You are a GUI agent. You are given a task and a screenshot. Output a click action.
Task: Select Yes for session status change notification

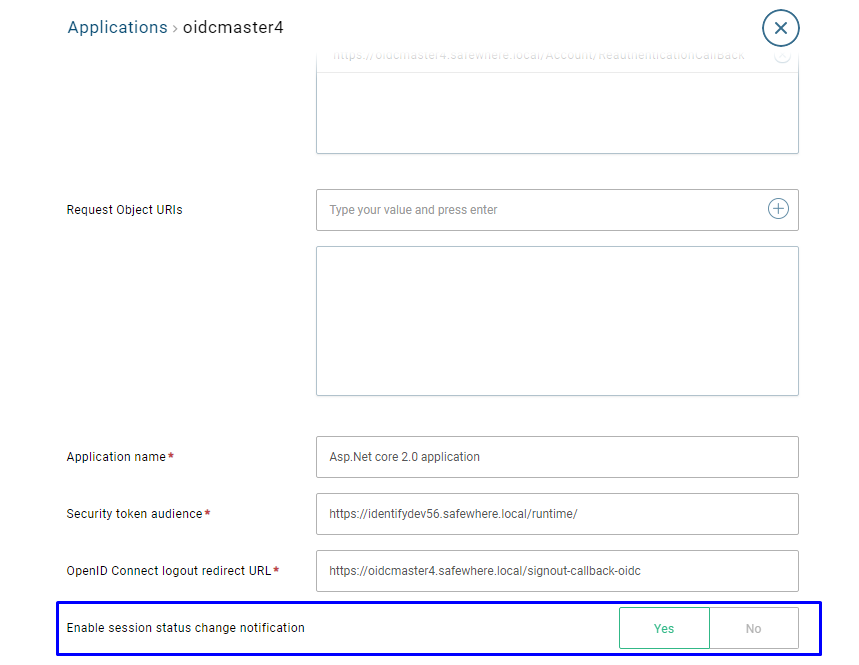pos(664,628)
